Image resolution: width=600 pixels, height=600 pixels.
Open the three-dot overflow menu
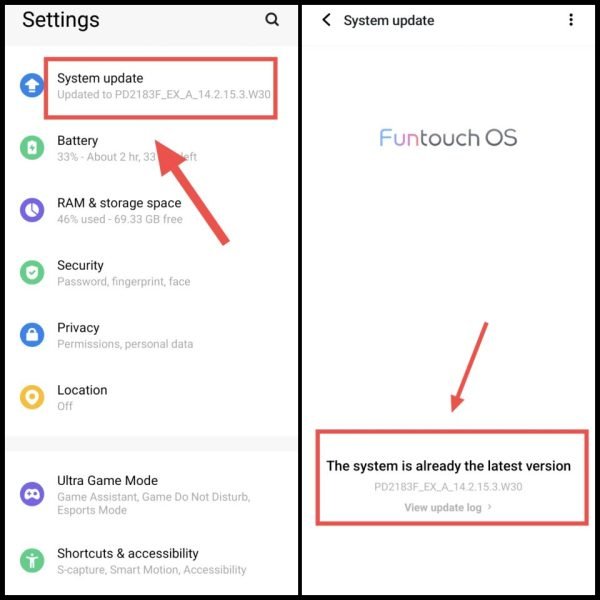click(x=571, y=20)
